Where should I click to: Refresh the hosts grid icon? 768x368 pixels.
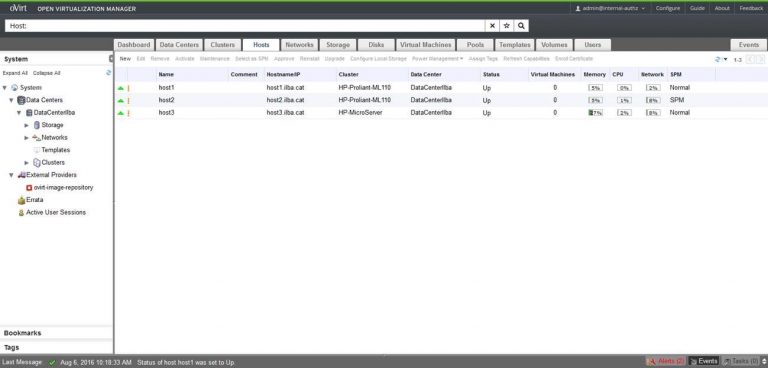(718, 59)
